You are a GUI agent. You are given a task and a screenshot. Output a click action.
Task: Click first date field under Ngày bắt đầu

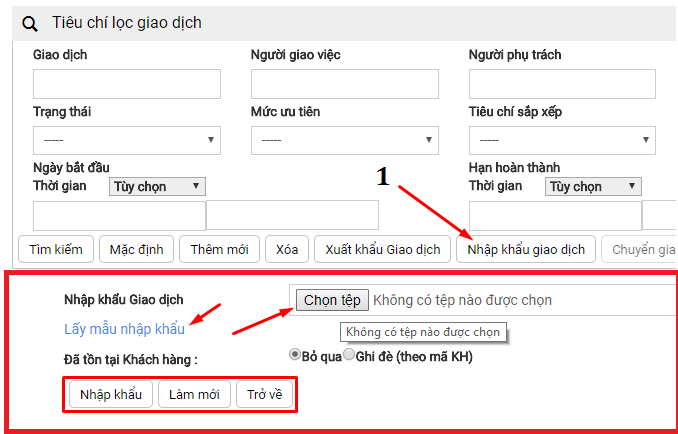click(119, 215)
